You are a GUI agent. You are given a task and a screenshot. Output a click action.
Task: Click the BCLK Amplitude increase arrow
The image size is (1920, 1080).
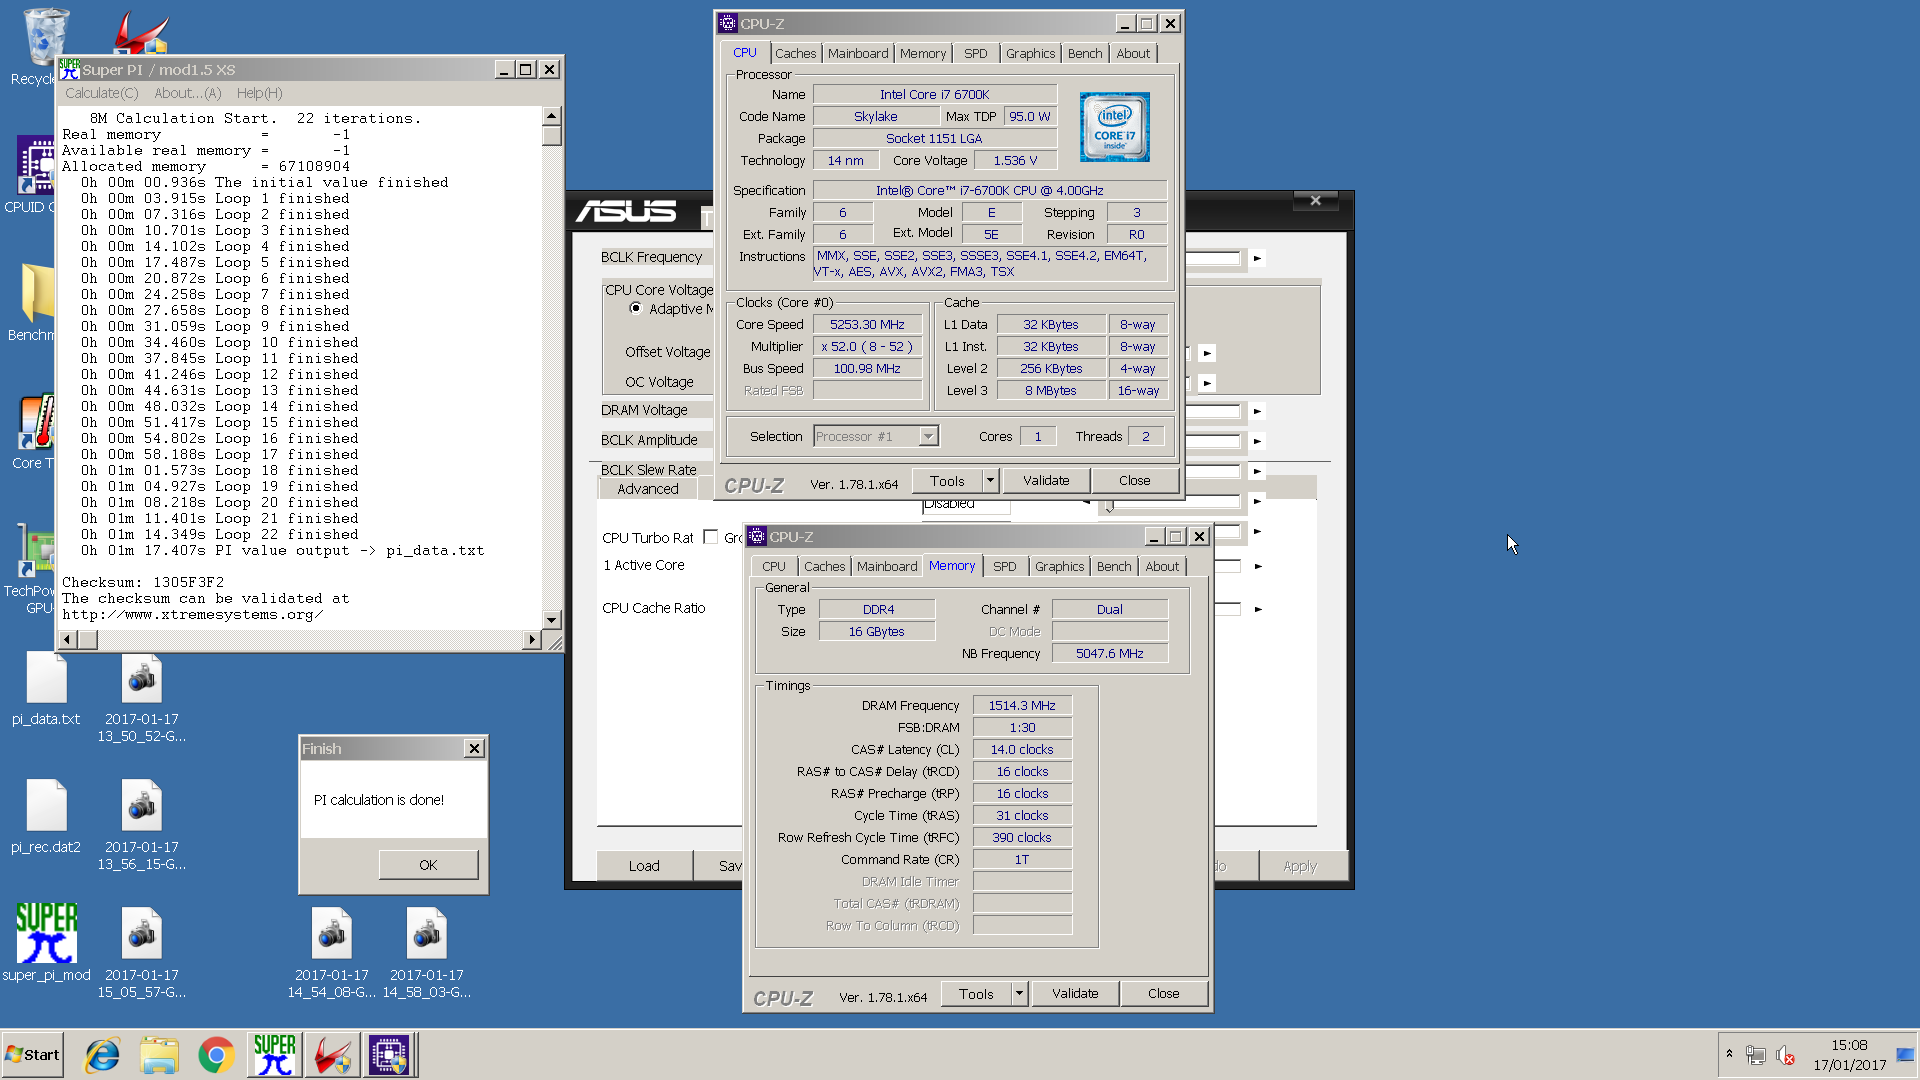pyautogui.click(x=1257, y=441)
